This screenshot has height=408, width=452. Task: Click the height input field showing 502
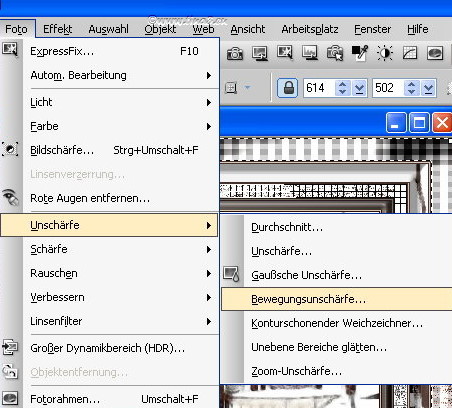[x=388, y=88]
